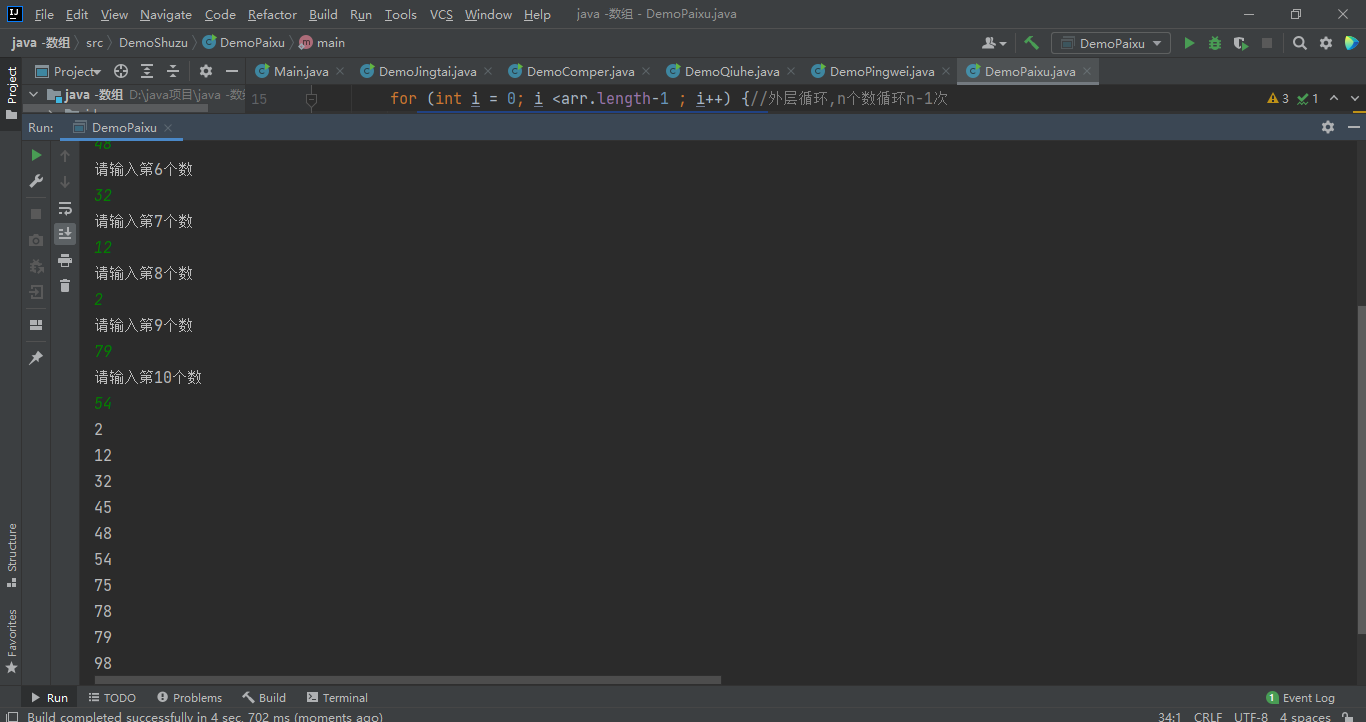The image size is (1366, 722).
Task: Toggle the Favorites tool window side button
Action: 11,640
